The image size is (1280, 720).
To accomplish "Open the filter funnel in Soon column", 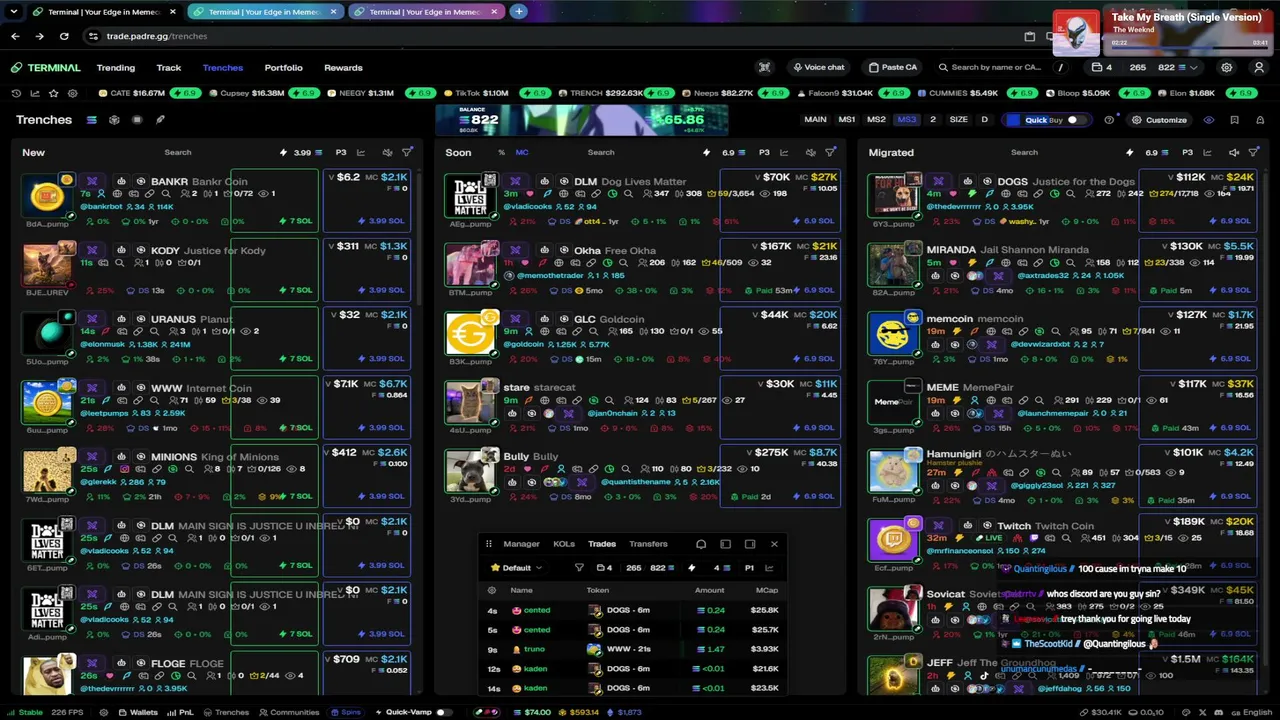I will pyautogui.click(x=830, y=152).
